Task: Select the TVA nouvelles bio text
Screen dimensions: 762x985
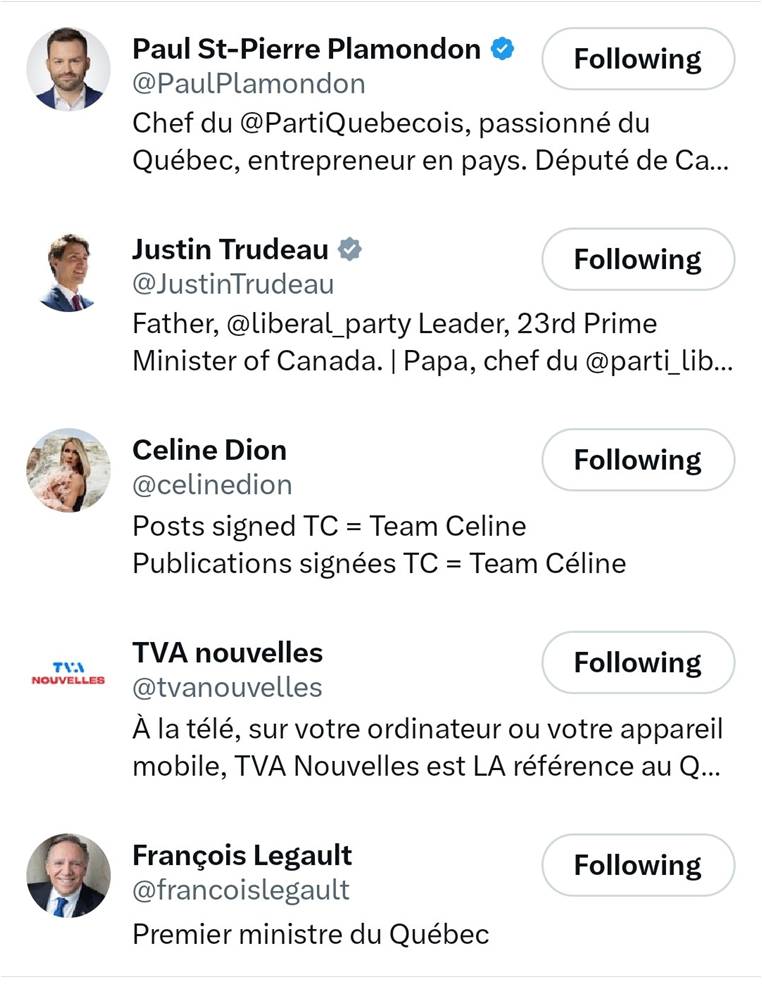Action: tap(427, 746)
